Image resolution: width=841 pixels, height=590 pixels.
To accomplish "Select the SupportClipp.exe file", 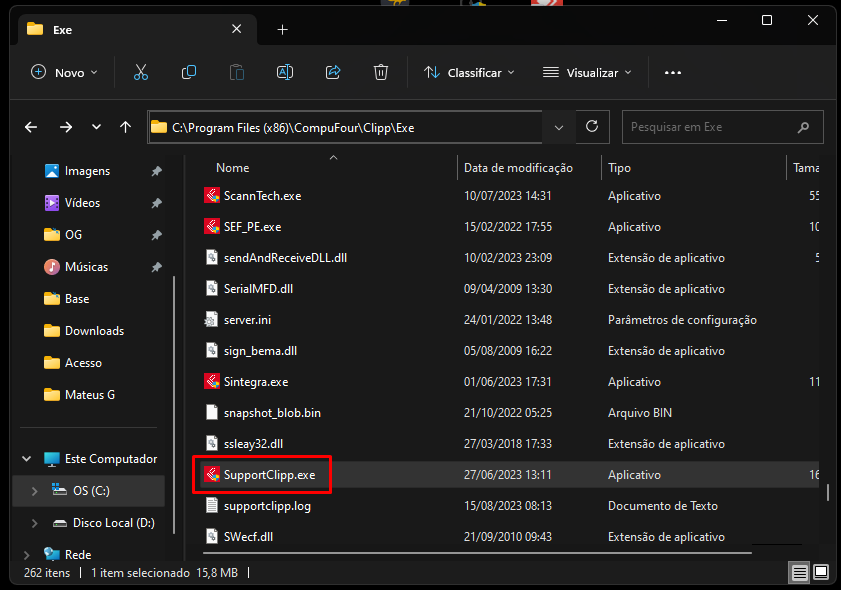I will pyautogui.click(x=269, y=475).
